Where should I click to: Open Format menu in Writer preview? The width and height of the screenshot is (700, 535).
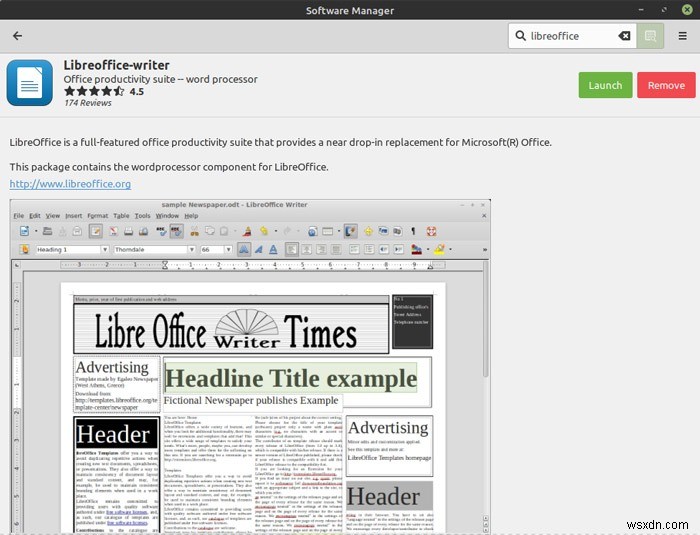[98, 216]
